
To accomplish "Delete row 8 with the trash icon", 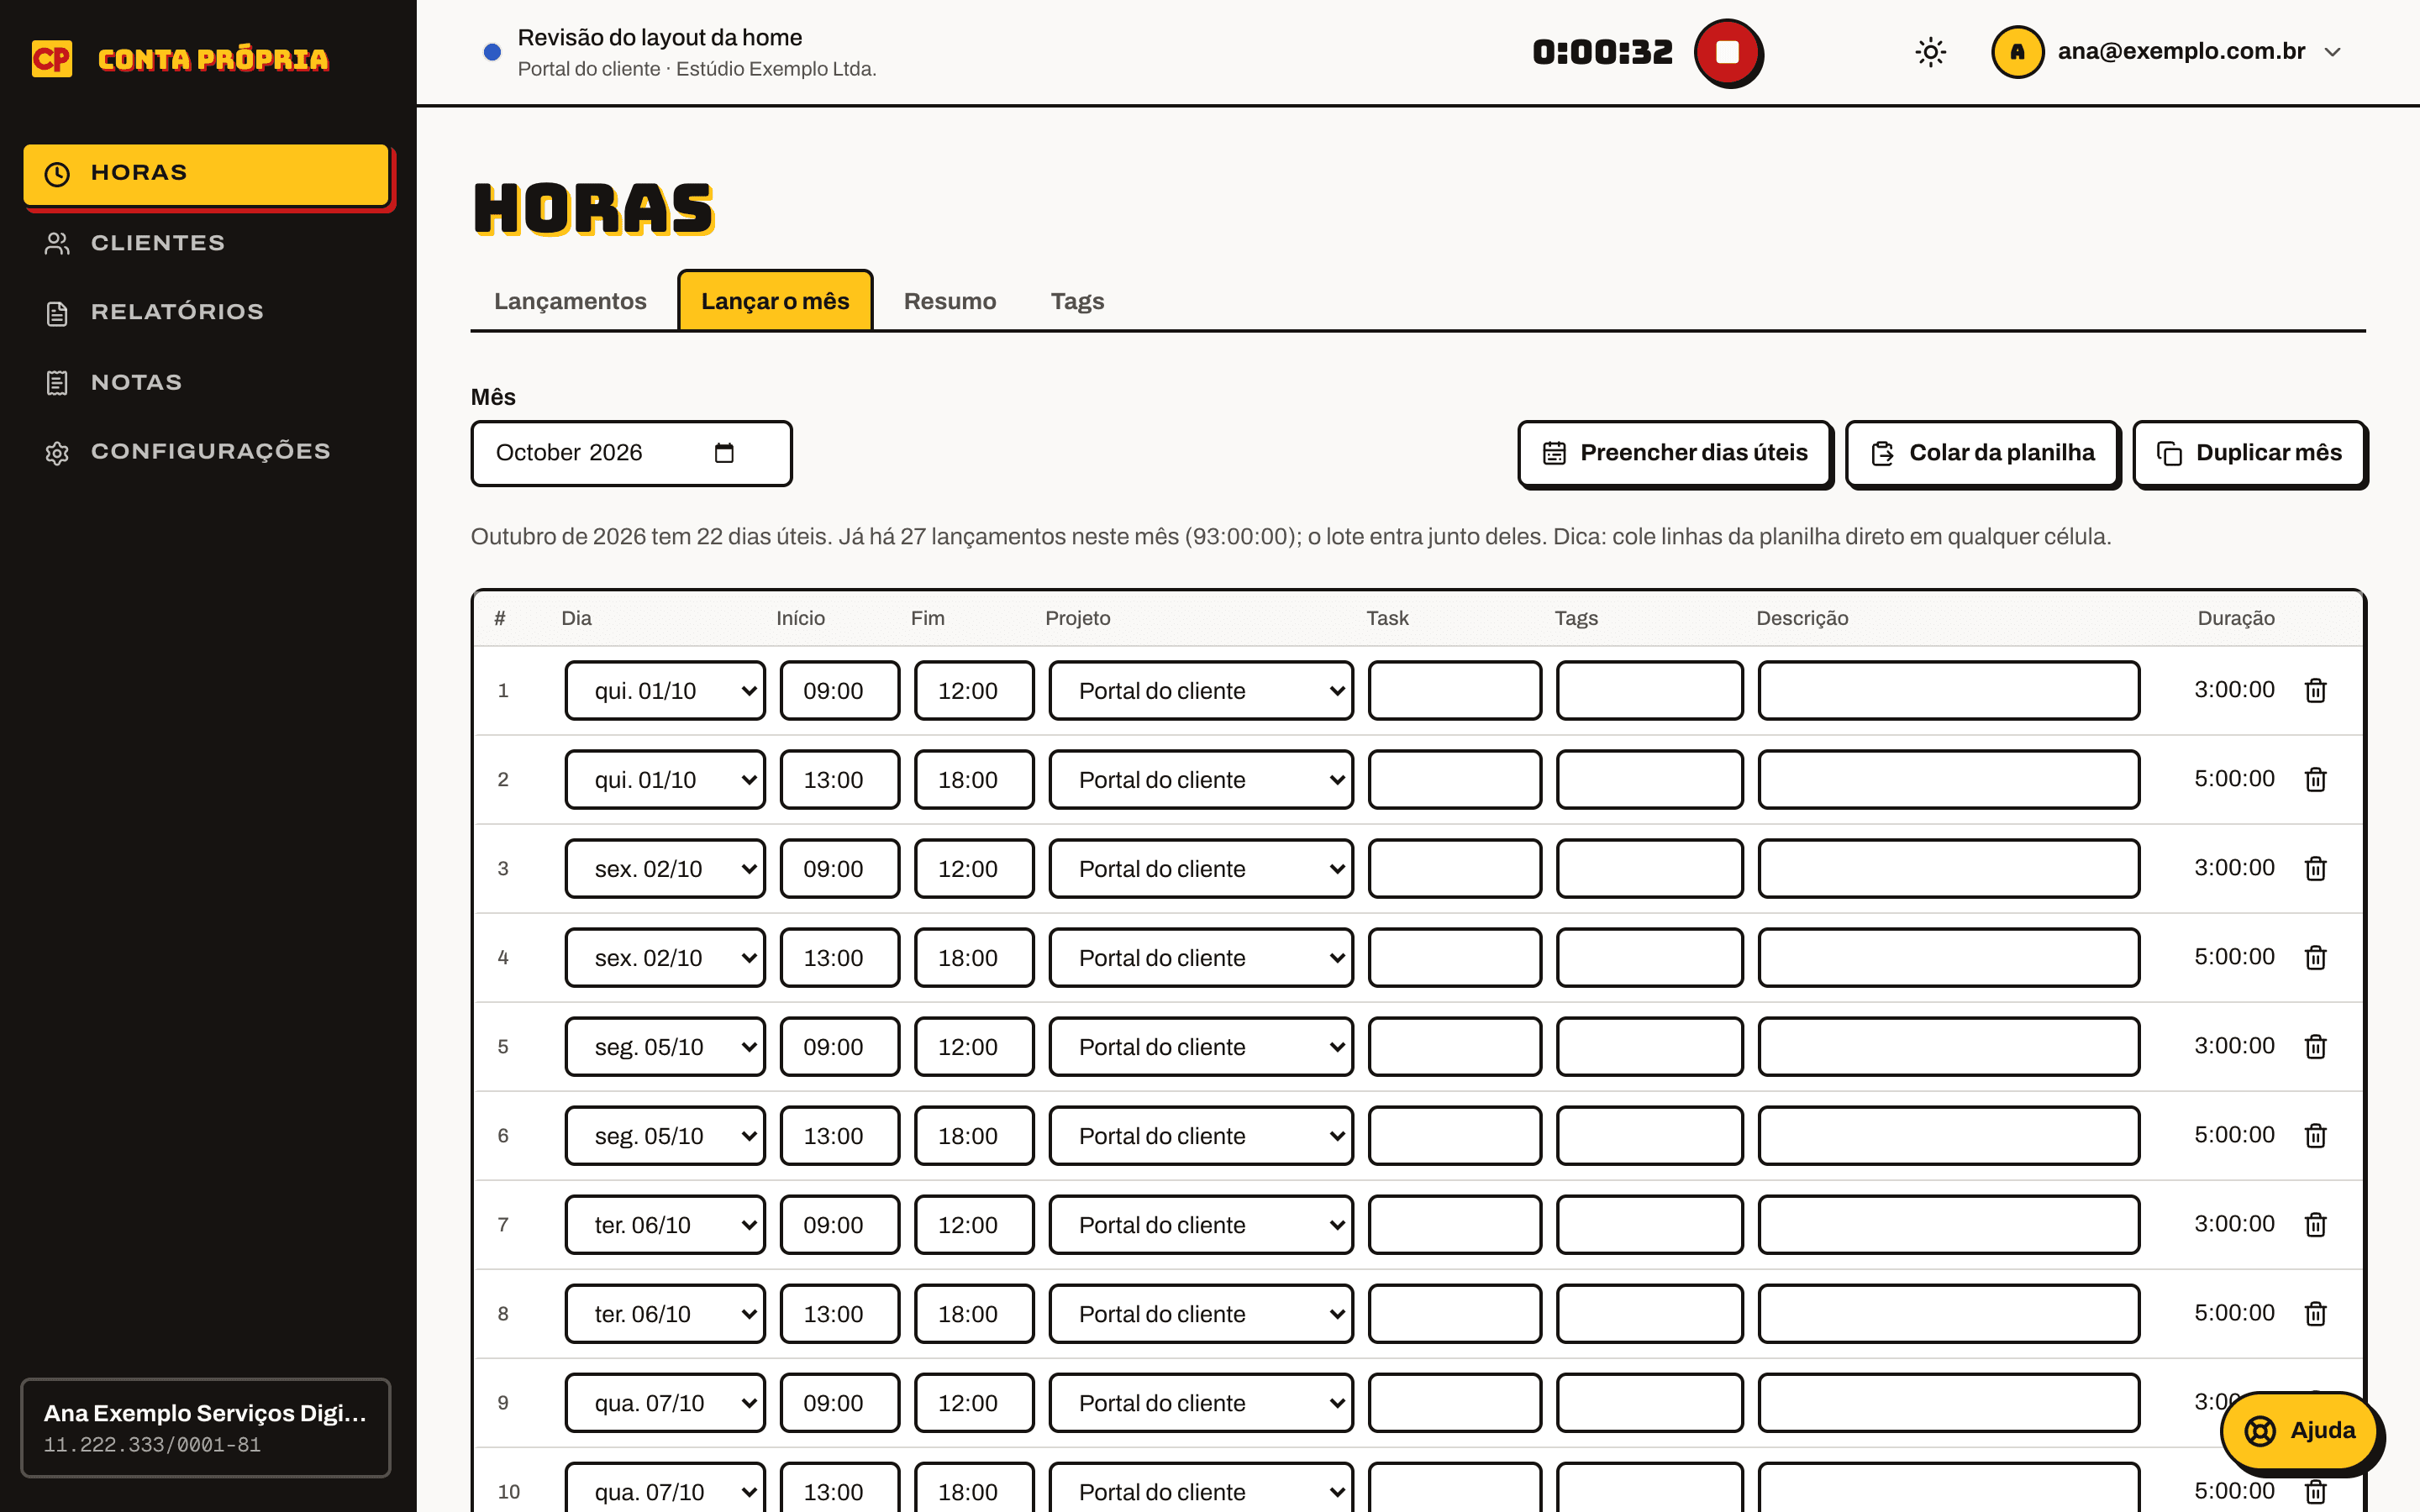I will (2315, 1313).
